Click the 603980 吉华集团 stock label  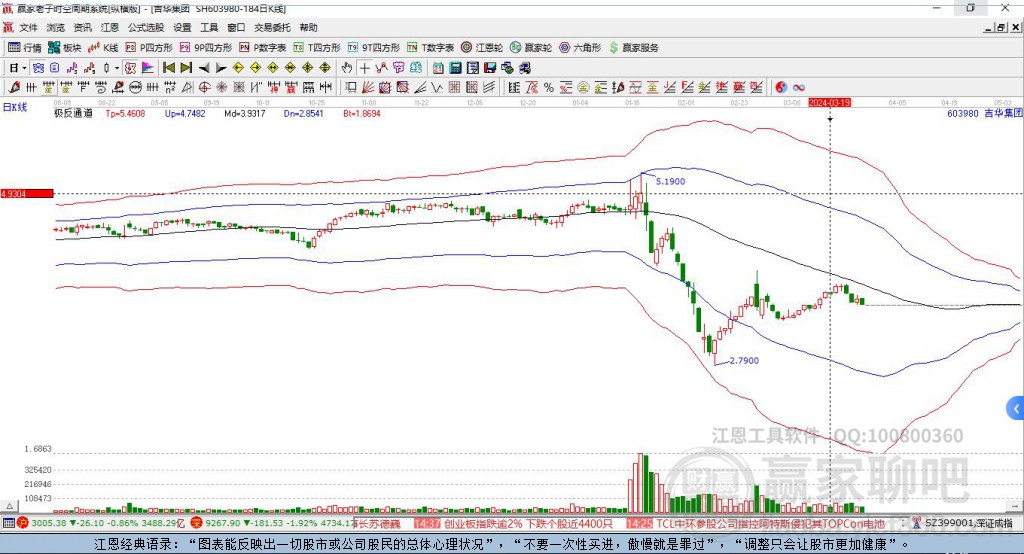984,114
